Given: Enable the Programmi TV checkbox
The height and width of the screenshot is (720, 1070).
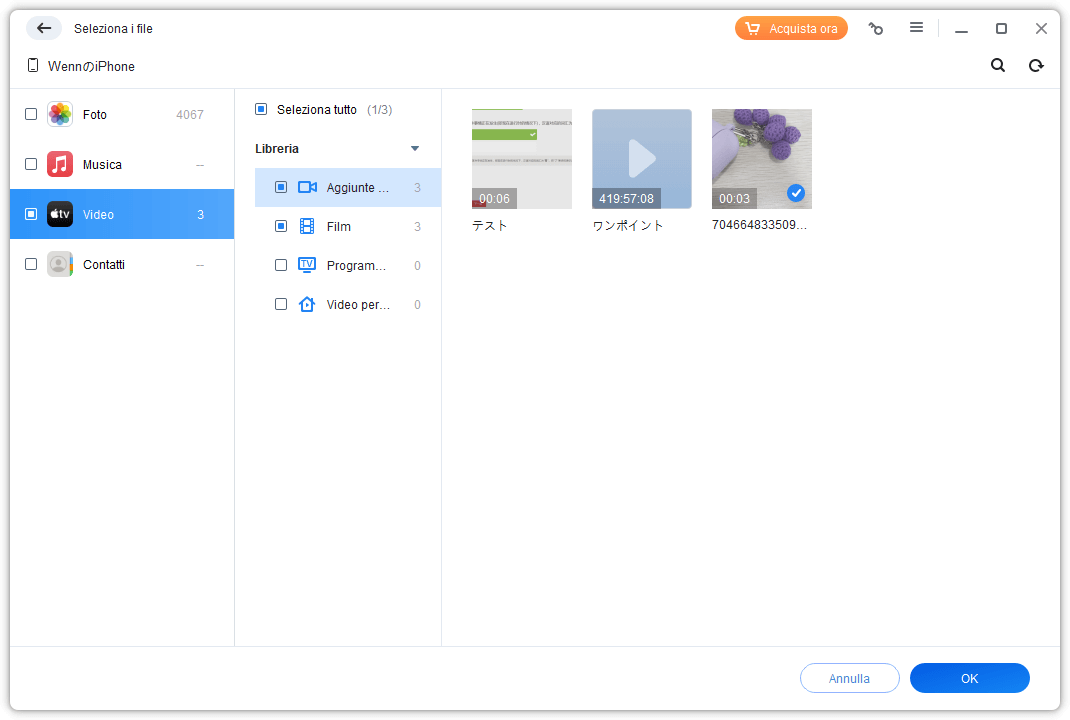Looking at the screenshot, I should click(x=281, y=265).
